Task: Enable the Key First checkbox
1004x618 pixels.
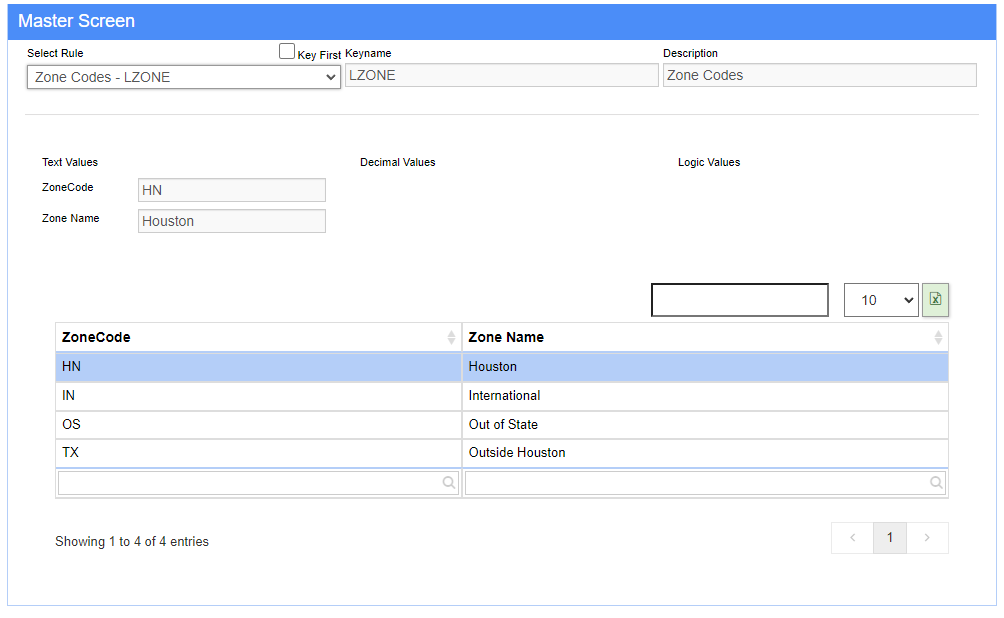Action: point(287,52)
